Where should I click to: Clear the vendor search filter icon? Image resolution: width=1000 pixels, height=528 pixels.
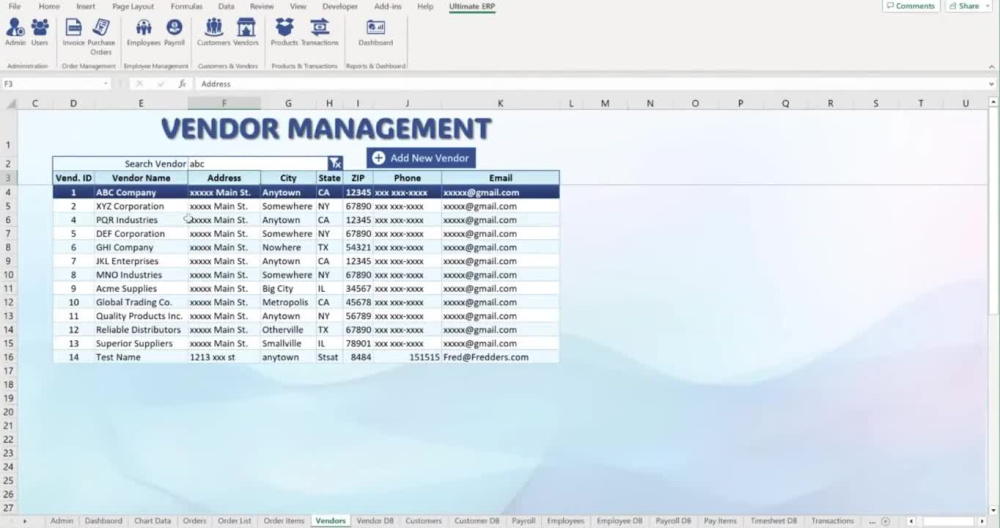(335, 163)
